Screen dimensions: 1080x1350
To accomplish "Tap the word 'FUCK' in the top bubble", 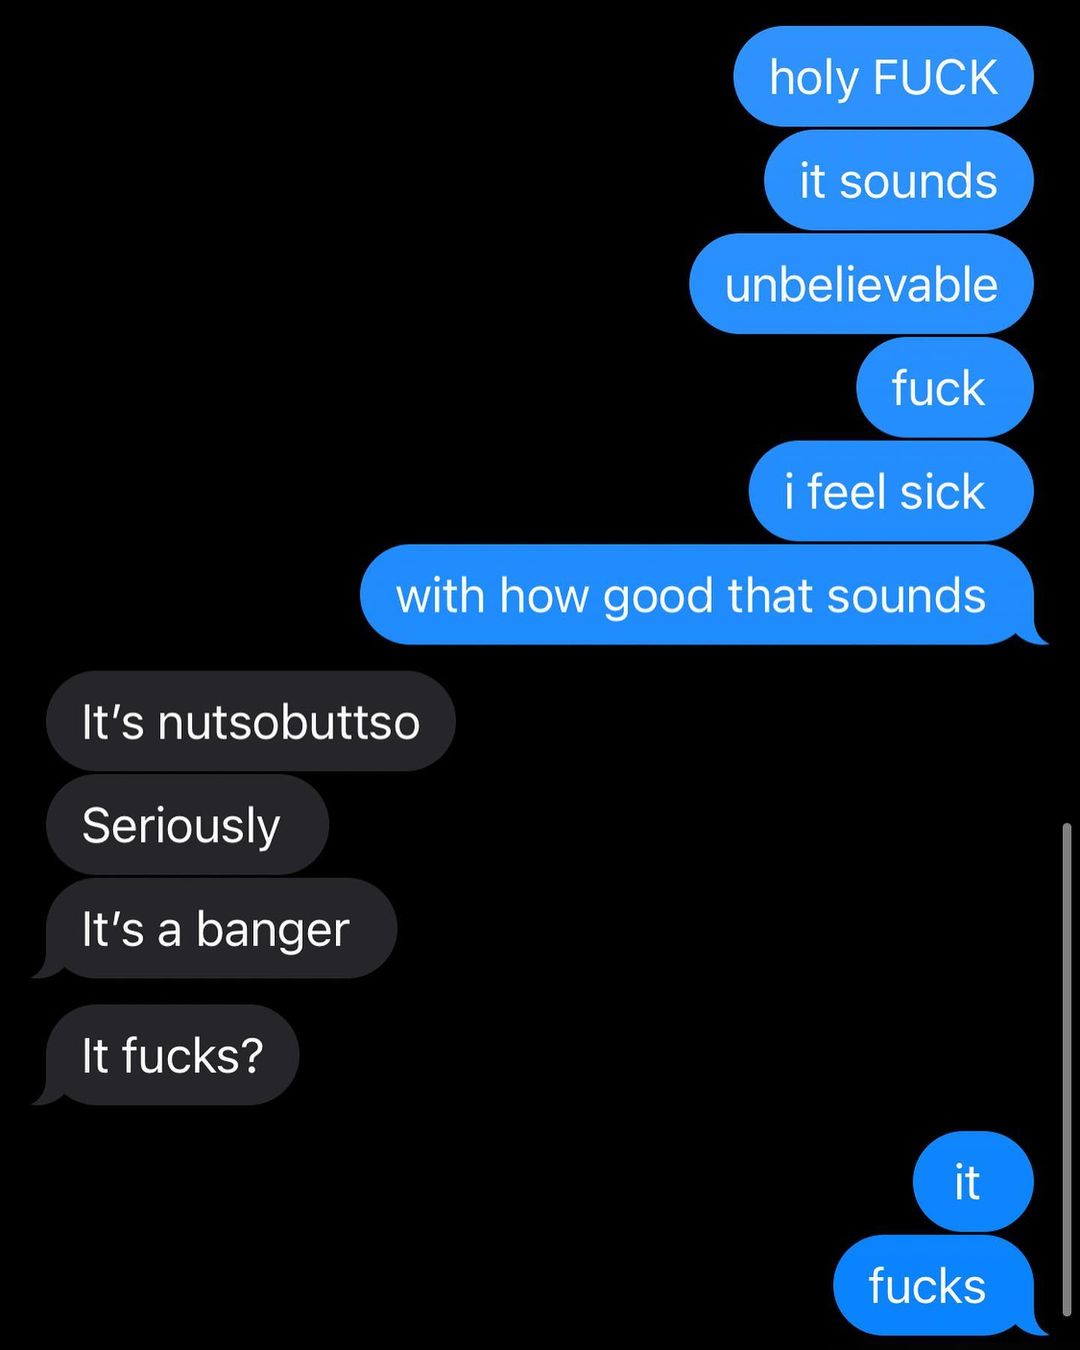I will point(935,77).
